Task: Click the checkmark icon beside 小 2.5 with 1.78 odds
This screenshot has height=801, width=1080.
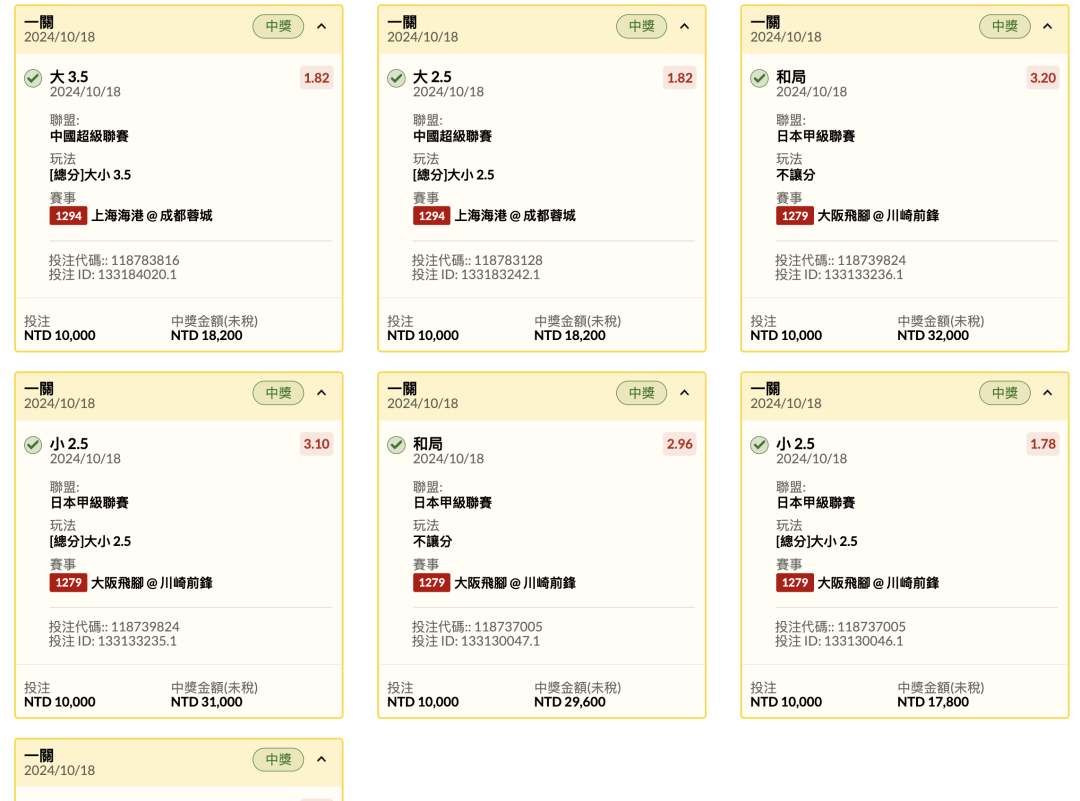Action: (x=759, y=445)
